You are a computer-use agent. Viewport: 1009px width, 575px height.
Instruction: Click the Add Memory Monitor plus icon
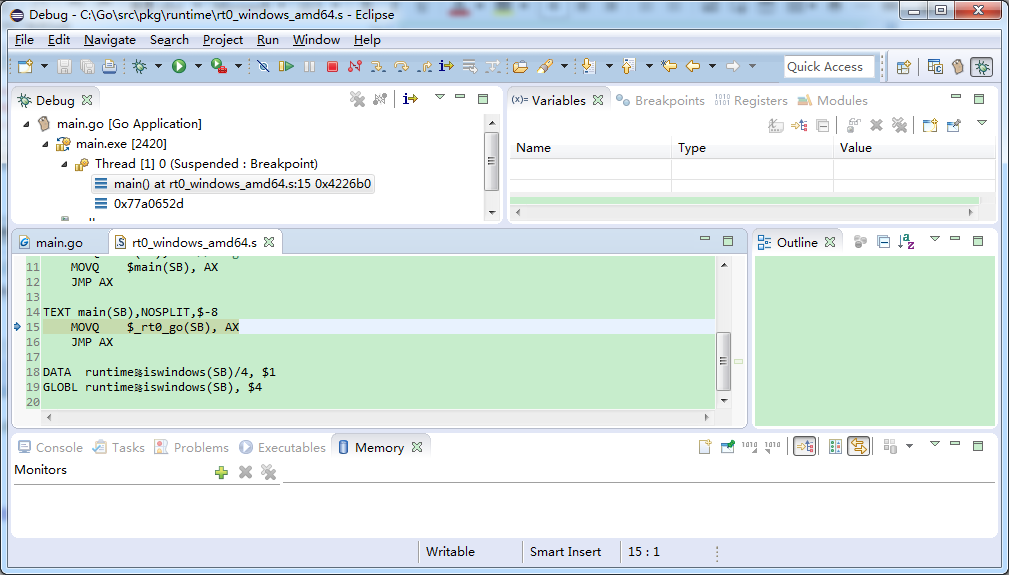(221, 473)
